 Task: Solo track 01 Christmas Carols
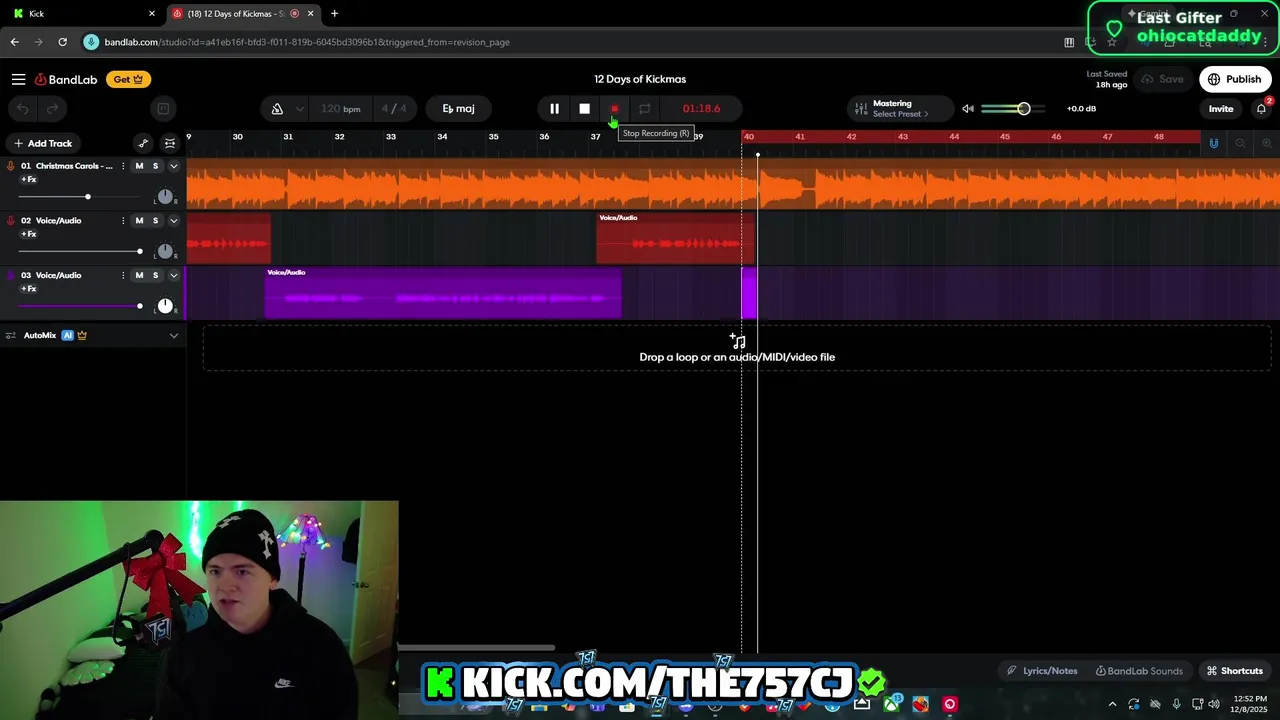click(x=155, y=166)
